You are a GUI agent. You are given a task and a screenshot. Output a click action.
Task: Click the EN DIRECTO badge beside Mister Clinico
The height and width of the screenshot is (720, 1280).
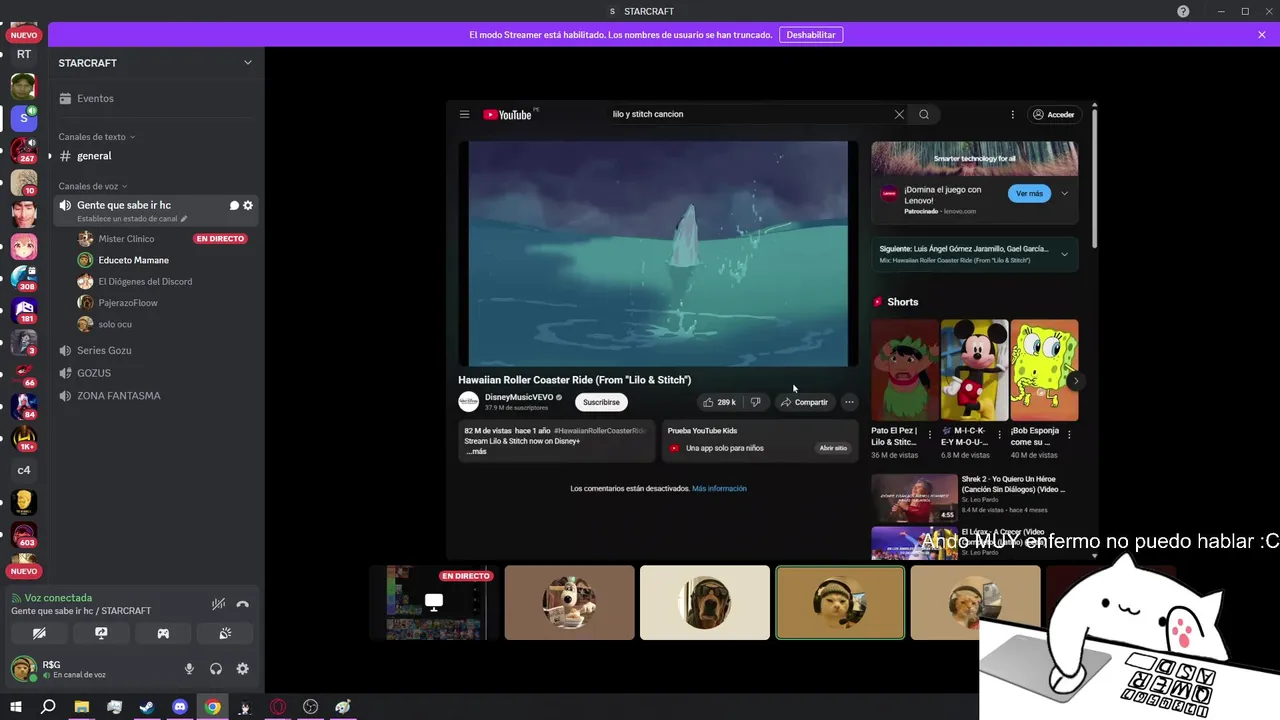220,239
